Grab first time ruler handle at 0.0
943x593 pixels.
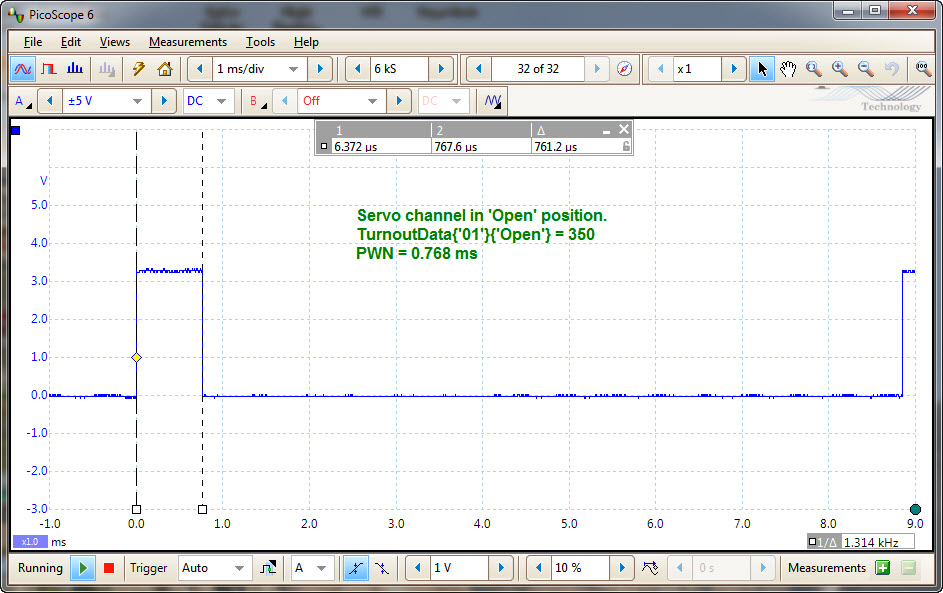click(137, 509)
